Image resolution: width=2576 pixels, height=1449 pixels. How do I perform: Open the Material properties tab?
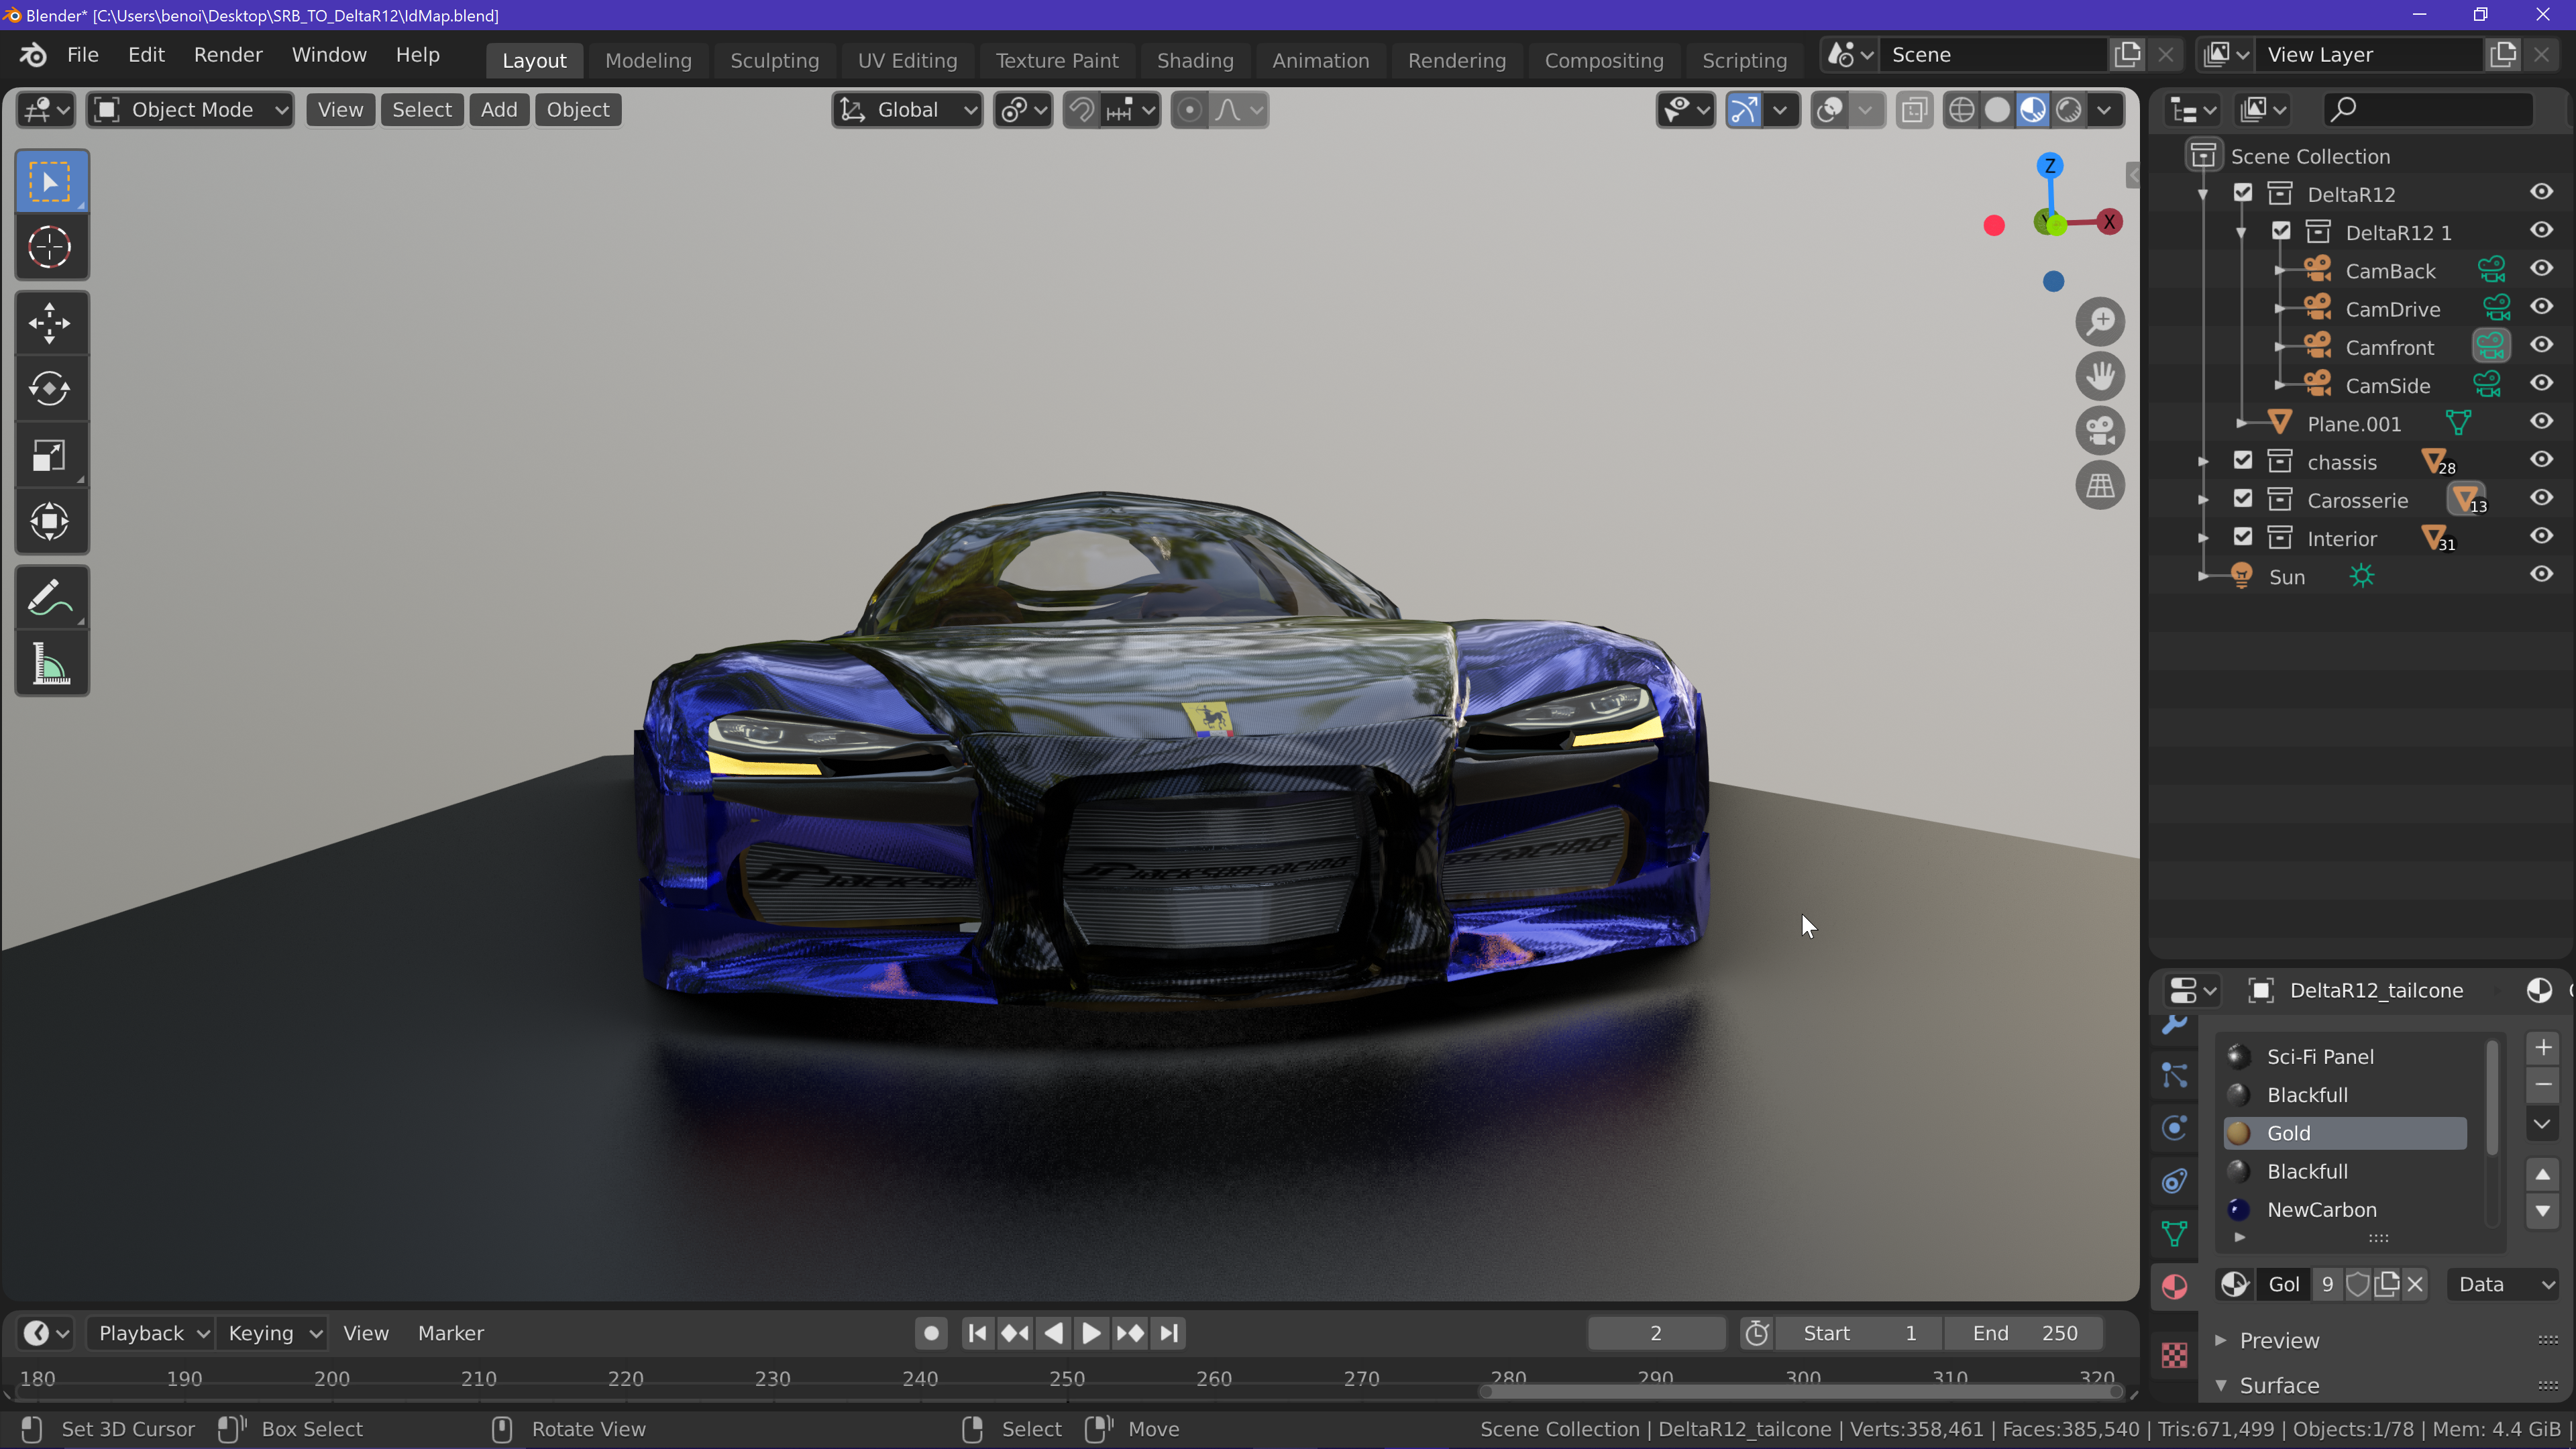point(2174,1286)
